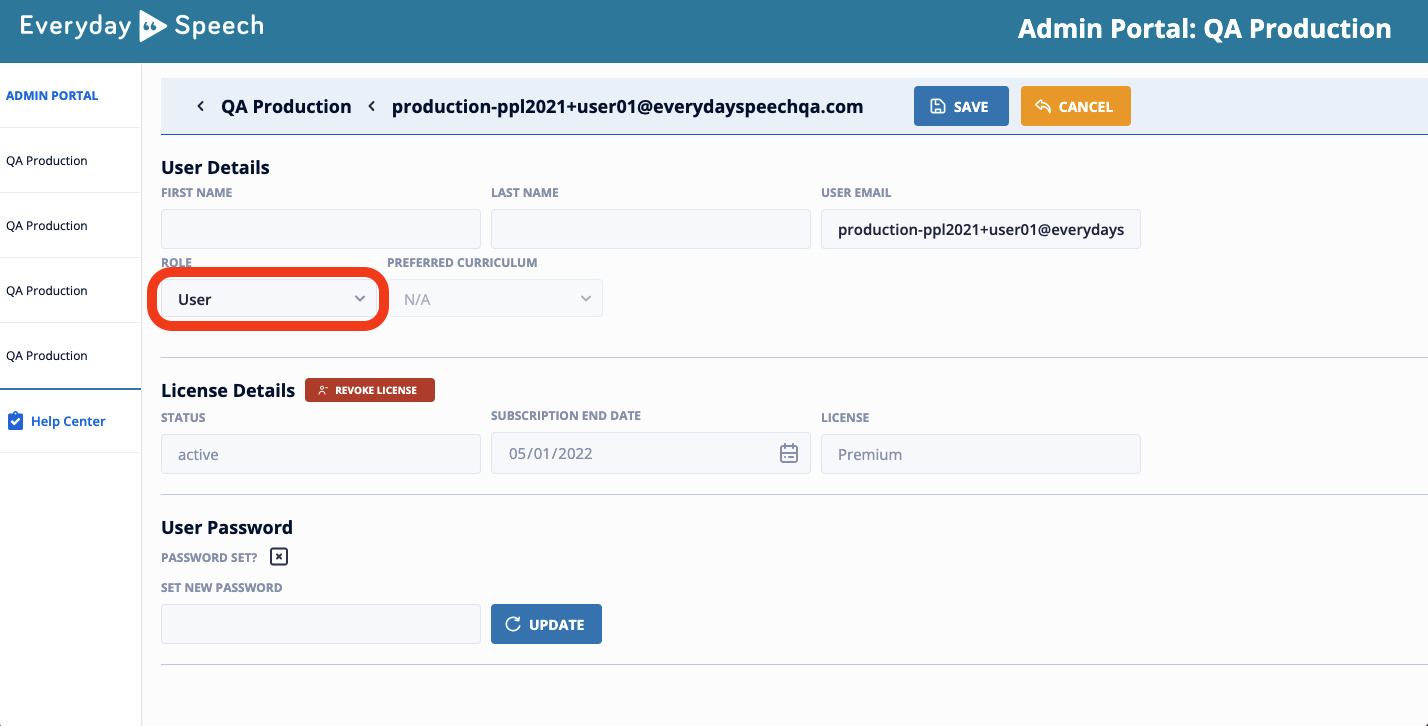Click the License field showing Premium
This screenshot has width=1428, height=726.
(x=981, y=454)
